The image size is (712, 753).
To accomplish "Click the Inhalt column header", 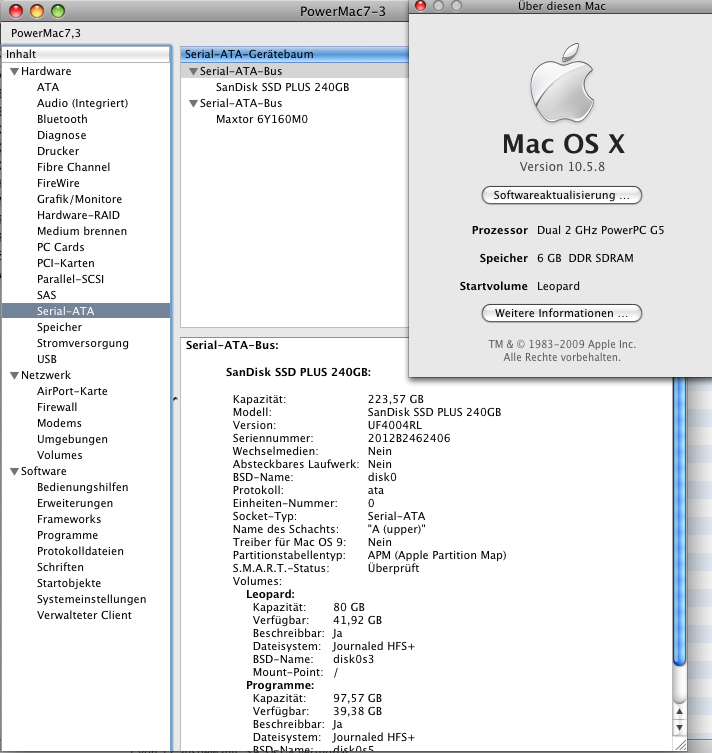I will (86, 54).
